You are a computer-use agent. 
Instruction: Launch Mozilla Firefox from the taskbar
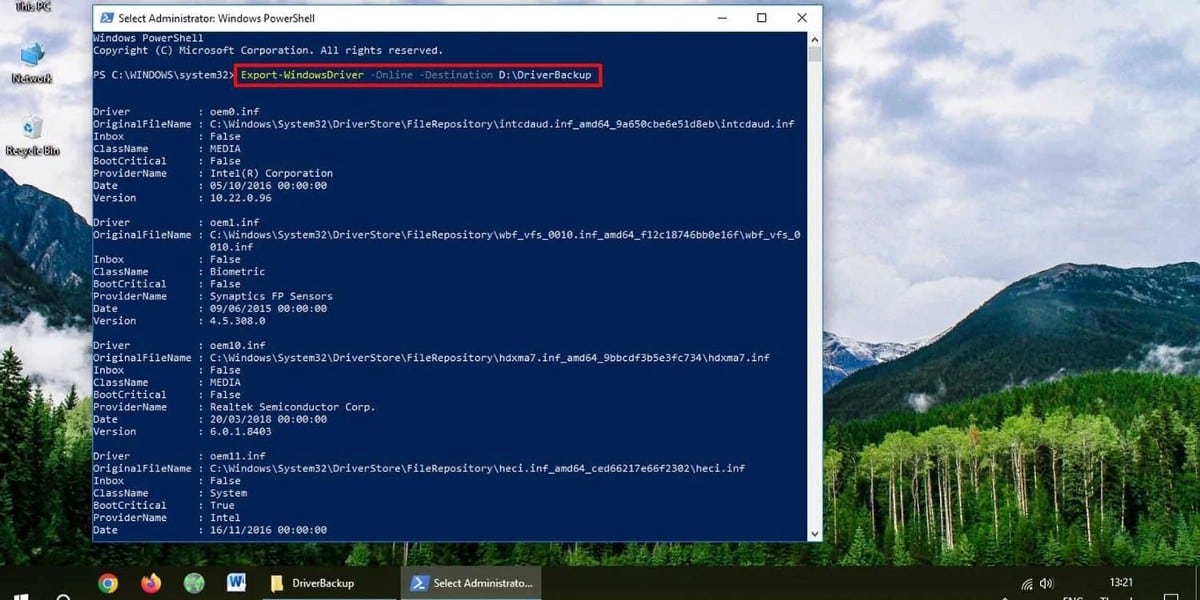point(150,582)
